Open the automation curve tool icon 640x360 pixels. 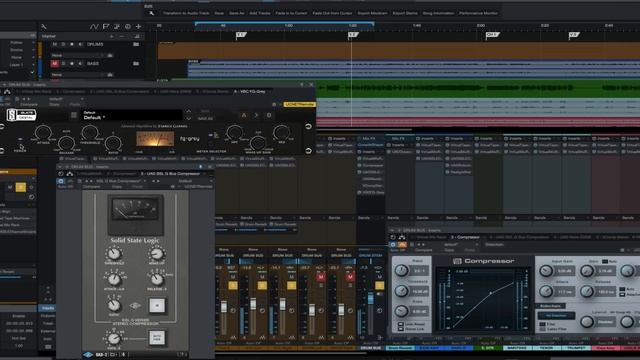click(x=94, y=27)
